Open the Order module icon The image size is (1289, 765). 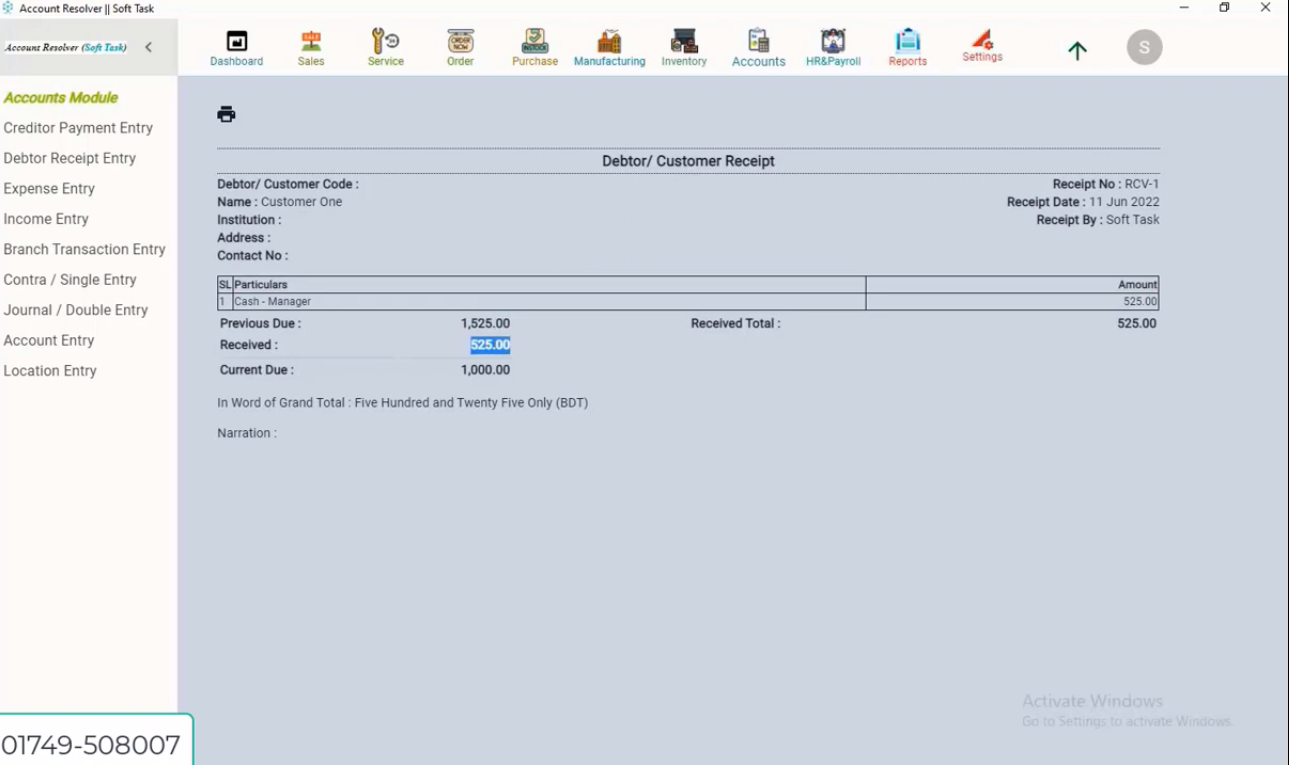pyautogui.click(x=459, y=45)
